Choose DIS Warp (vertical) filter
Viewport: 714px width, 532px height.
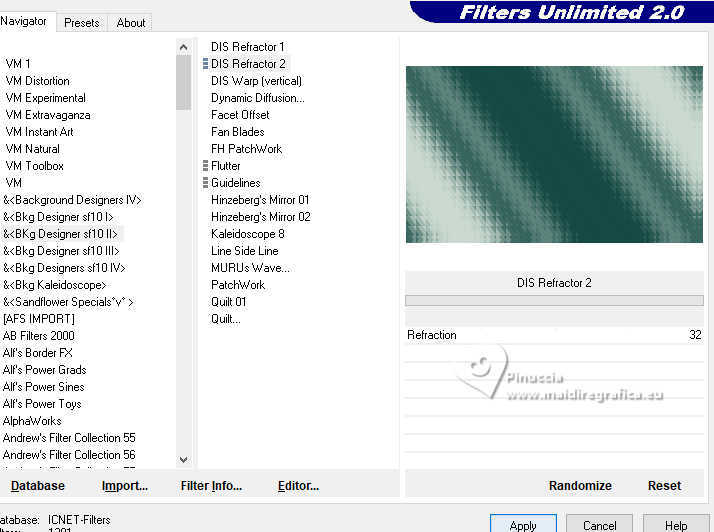coord(256,81)
